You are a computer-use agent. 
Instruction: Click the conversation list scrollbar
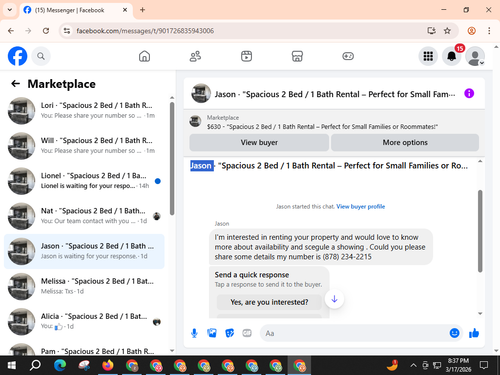pyautogui.click(x=172, y=158)
